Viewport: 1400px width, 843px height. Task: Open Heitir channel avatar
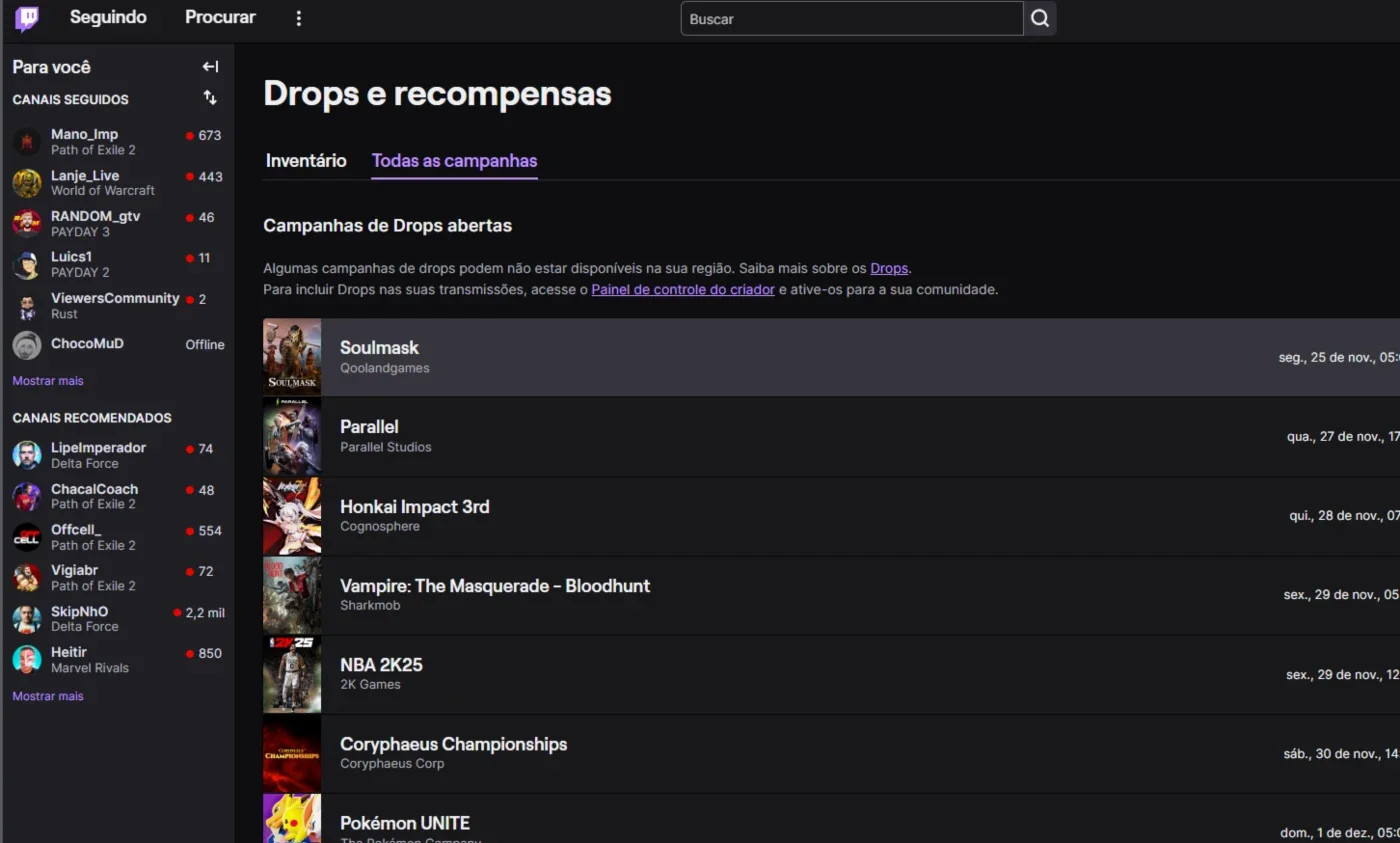click(x=27, y=660)
